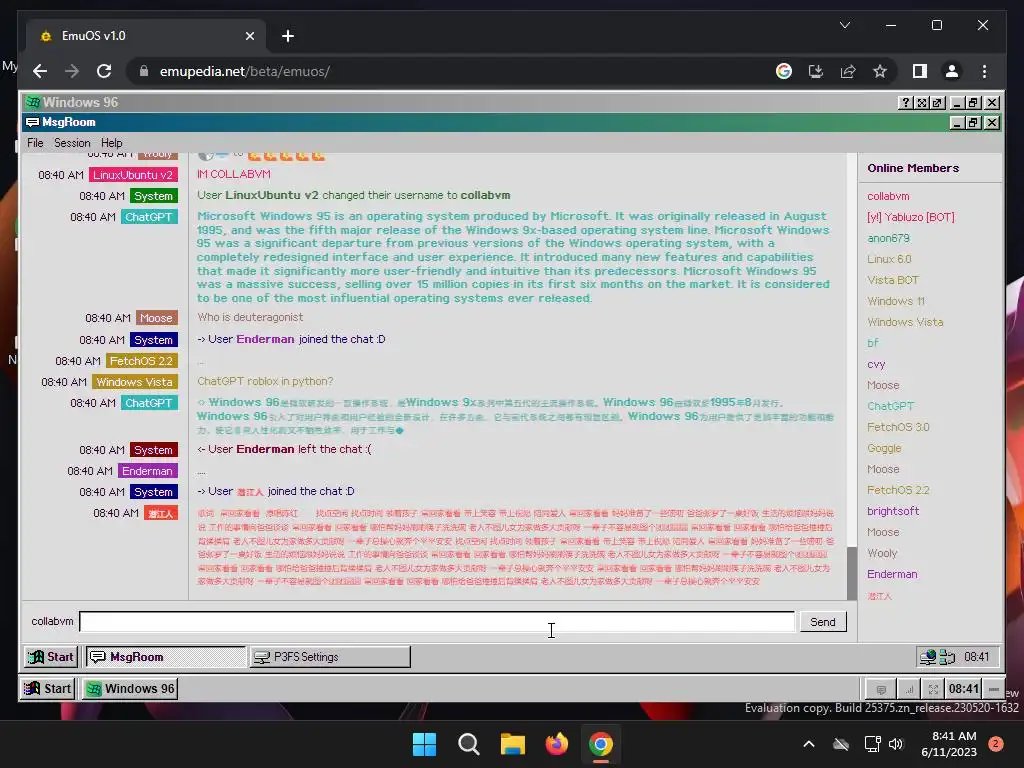Open the Session menu
1024x768 pixels.
[72, 143]
